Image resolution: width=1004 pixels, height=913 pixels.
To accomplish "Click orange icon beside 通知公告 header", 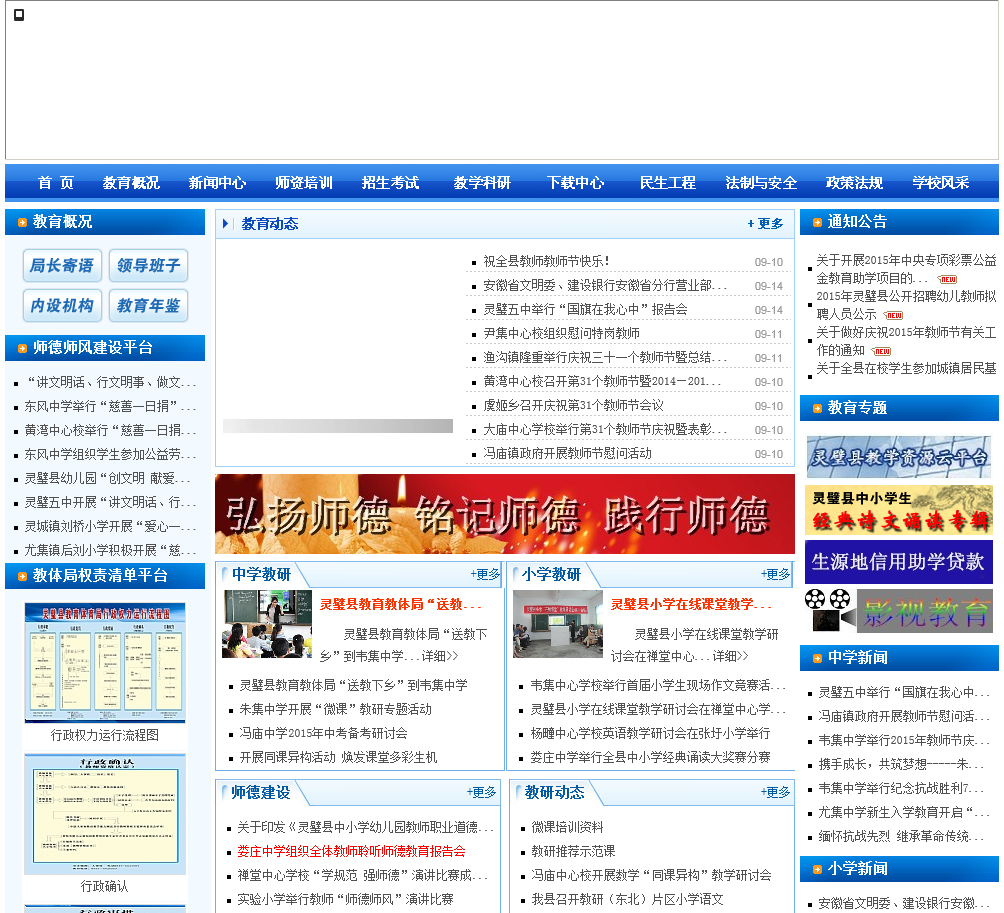I will (817, 222).
